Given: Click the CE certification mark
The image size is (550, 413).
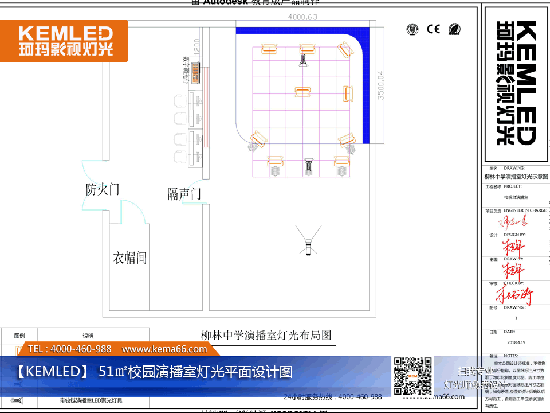Looking at the screenshot, I should [433, 29].
